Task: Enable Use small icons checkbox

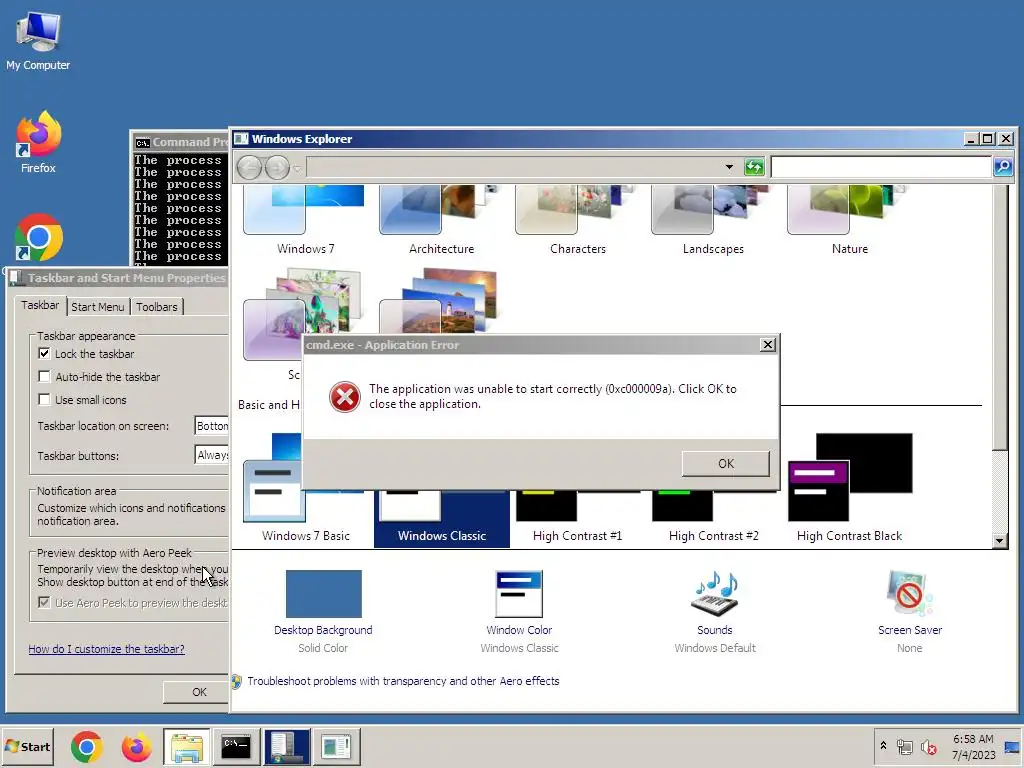Action: (x=44, y=400)
